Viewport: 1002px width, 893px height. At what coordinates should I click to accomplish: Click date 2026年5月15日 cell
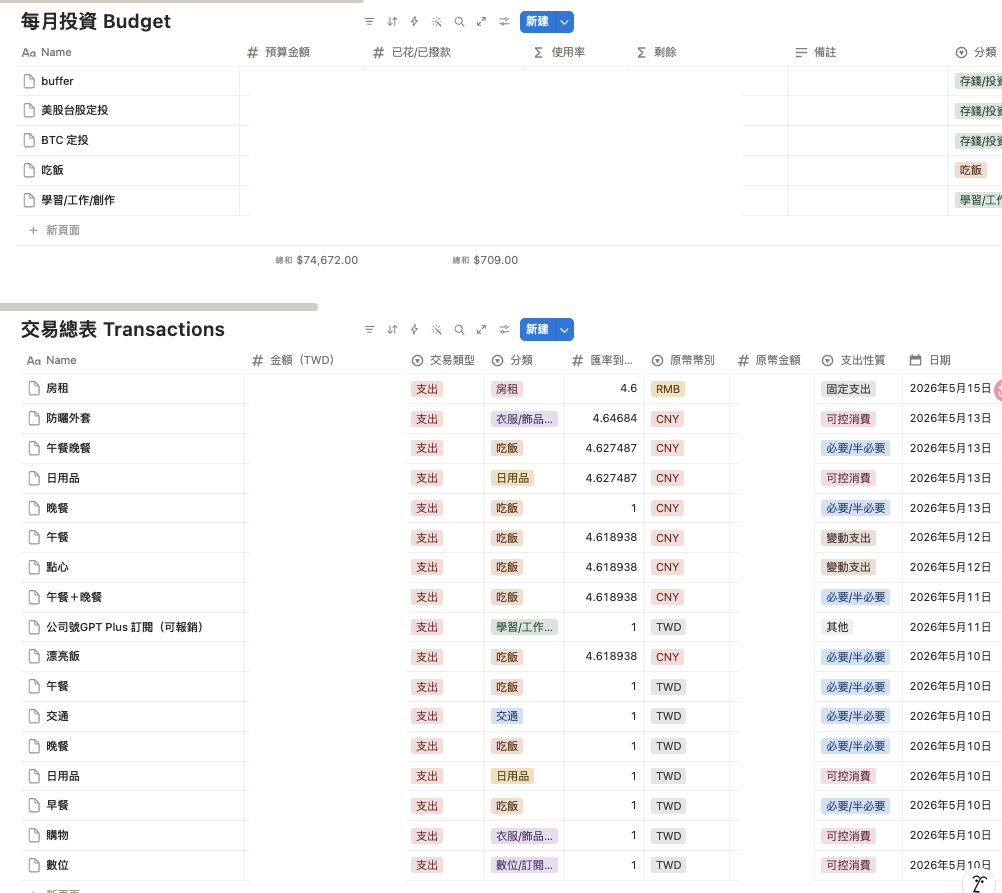pyautogui.click(x=950, y=389)
